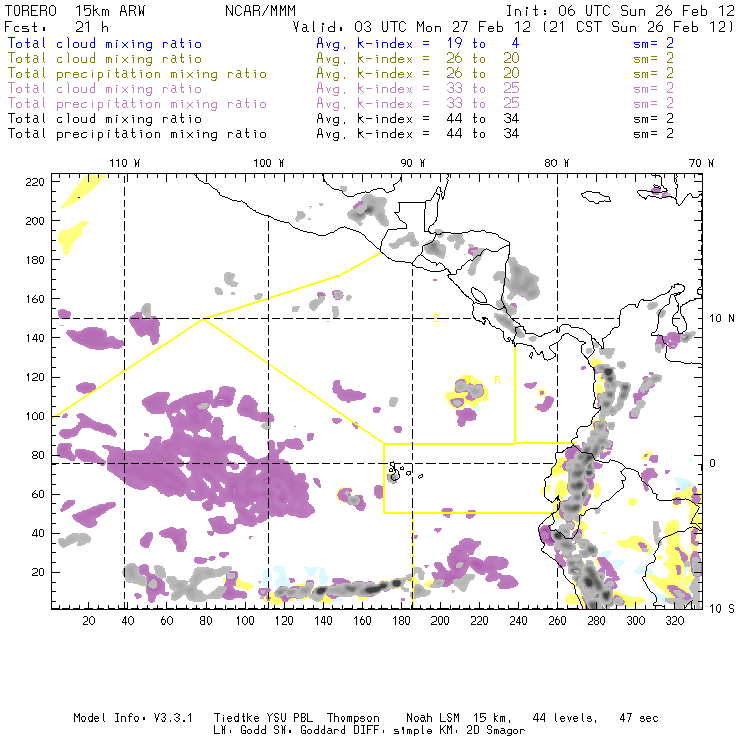Viewport: 740px width, 740px height.
Task: Select olive "Total precipitation mixing ratio" legend entry
Action: [137, 74]
